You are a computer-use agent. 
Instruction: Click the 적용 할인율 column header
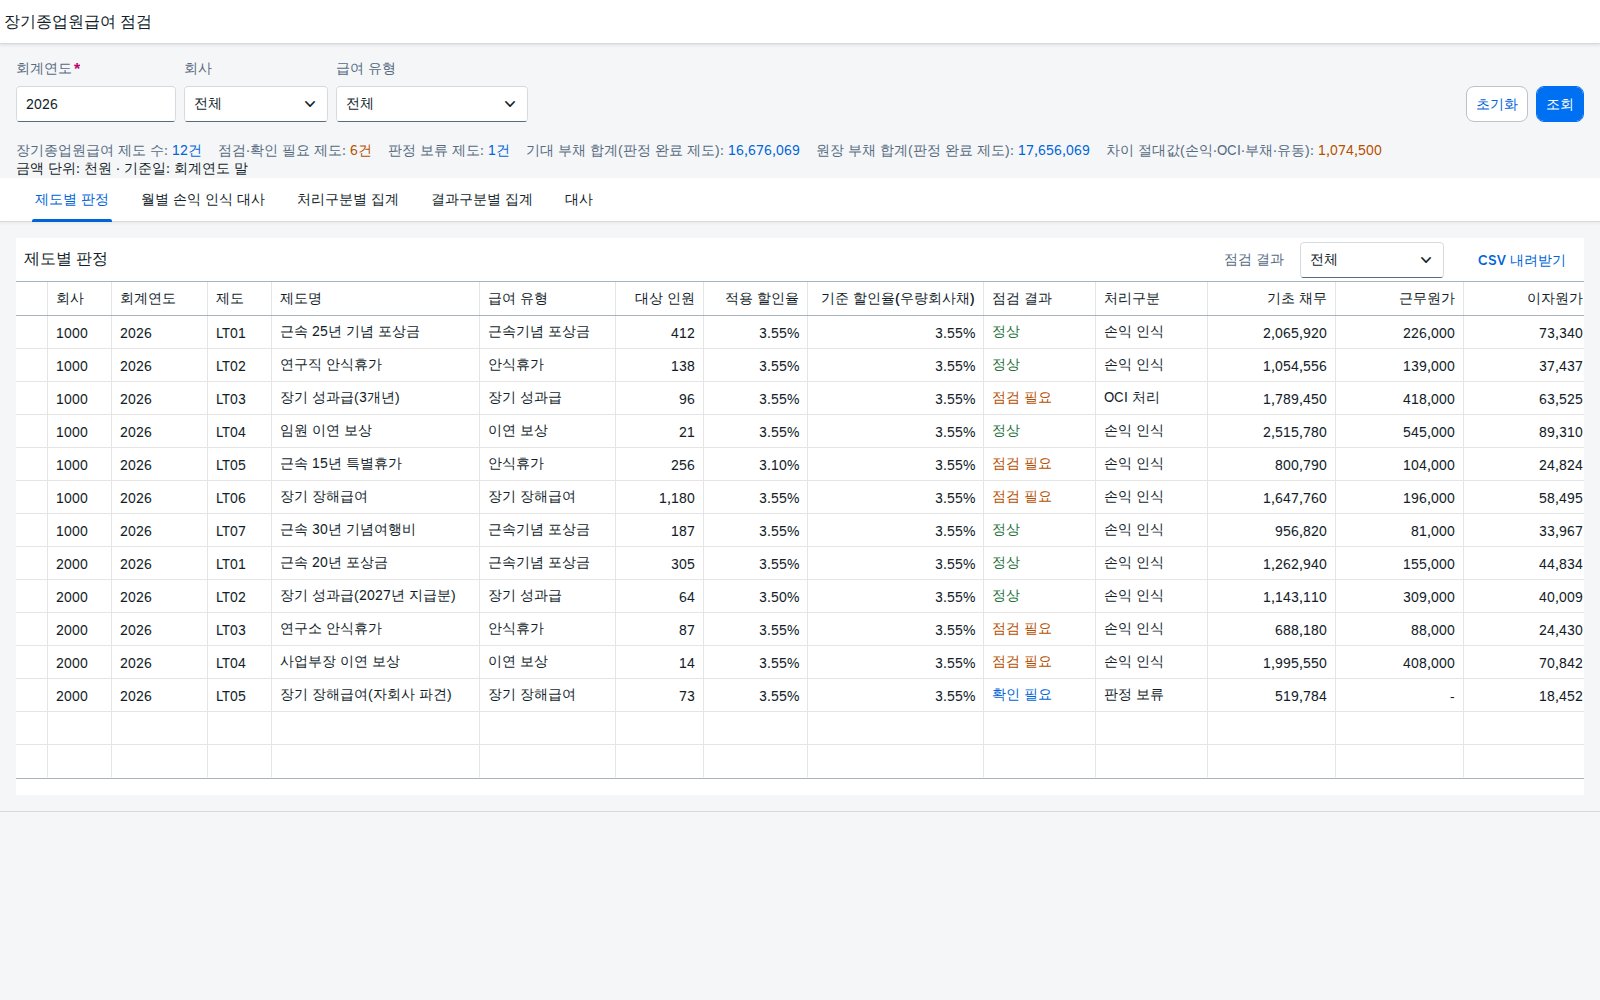pyautogui.click(x=755, y=299)
